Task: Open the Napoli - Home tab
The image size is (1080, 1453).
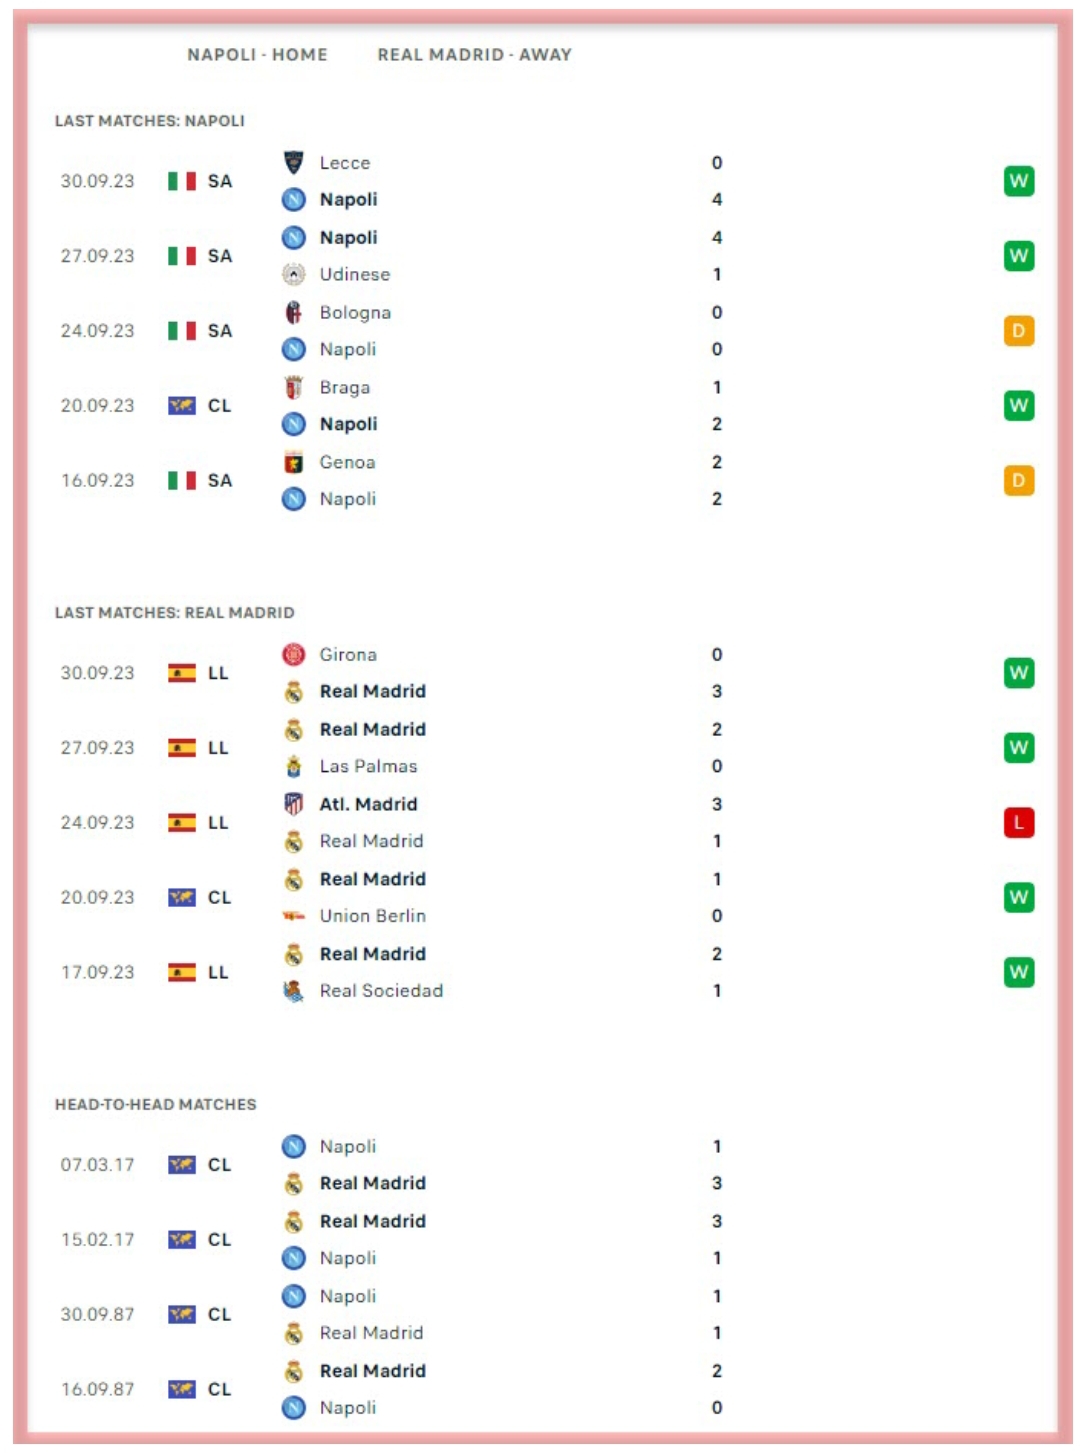Action: coord(257,55)
